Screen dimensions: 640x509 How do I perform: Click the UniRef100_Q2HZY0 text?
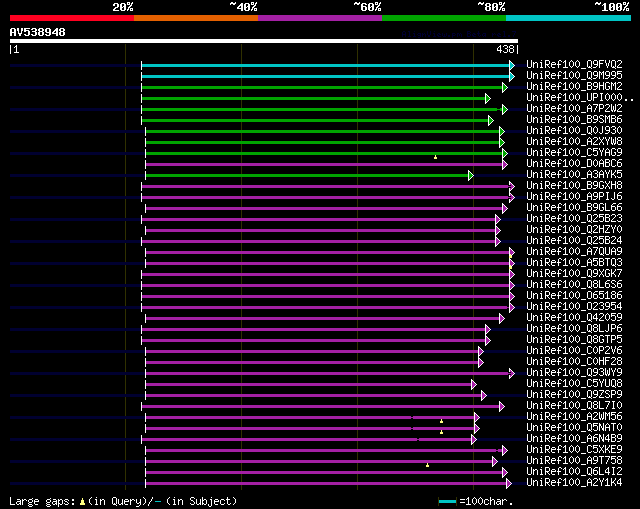click(x=574, y=230)
